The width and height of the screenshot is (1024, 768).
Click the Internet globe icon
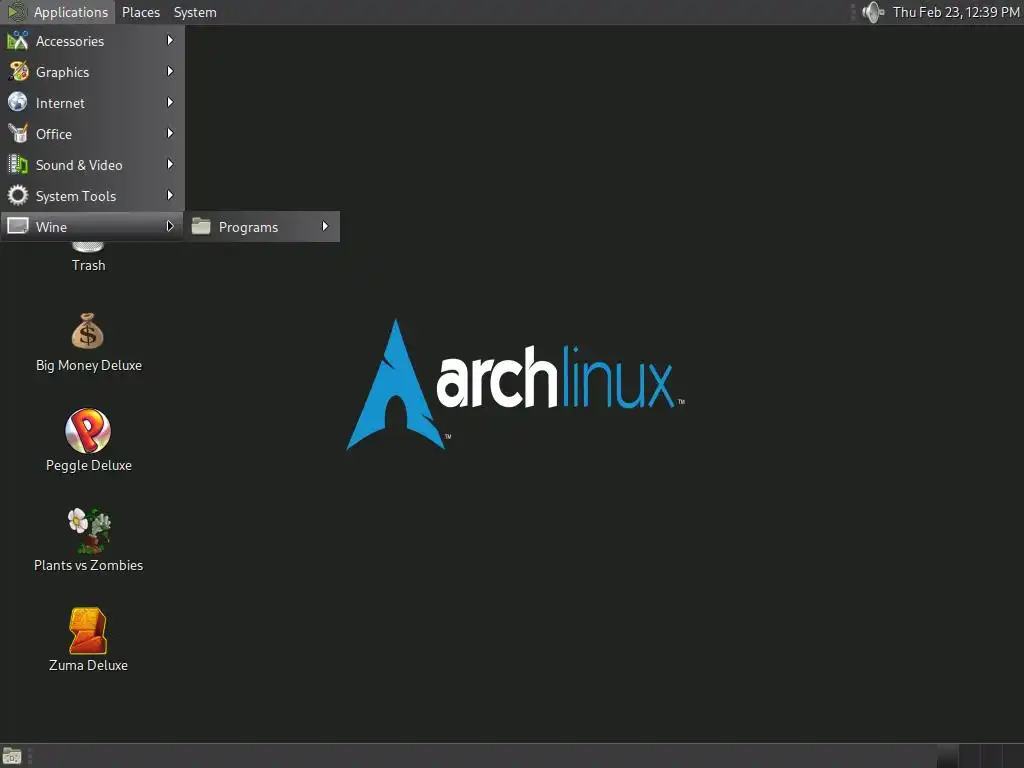(18, 103)
